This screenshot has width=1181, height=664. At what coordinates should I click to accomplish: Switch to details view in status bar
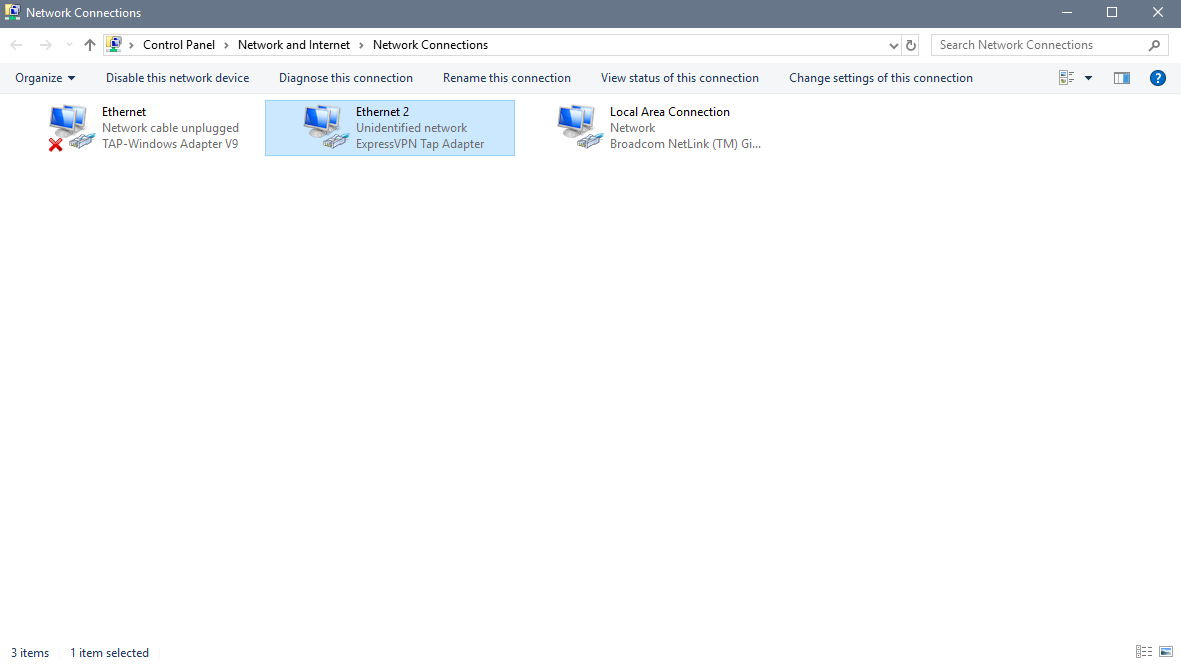1143,652
